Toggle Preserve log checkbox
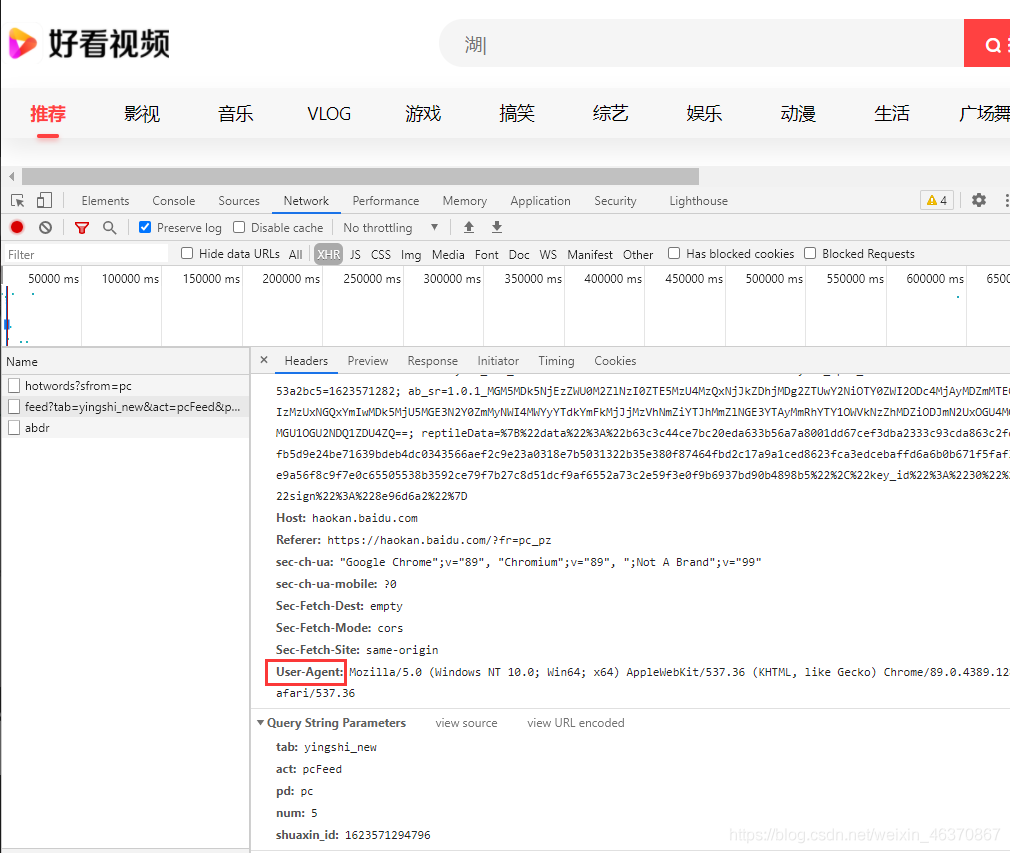1010x853 pixels. (145, 227)
